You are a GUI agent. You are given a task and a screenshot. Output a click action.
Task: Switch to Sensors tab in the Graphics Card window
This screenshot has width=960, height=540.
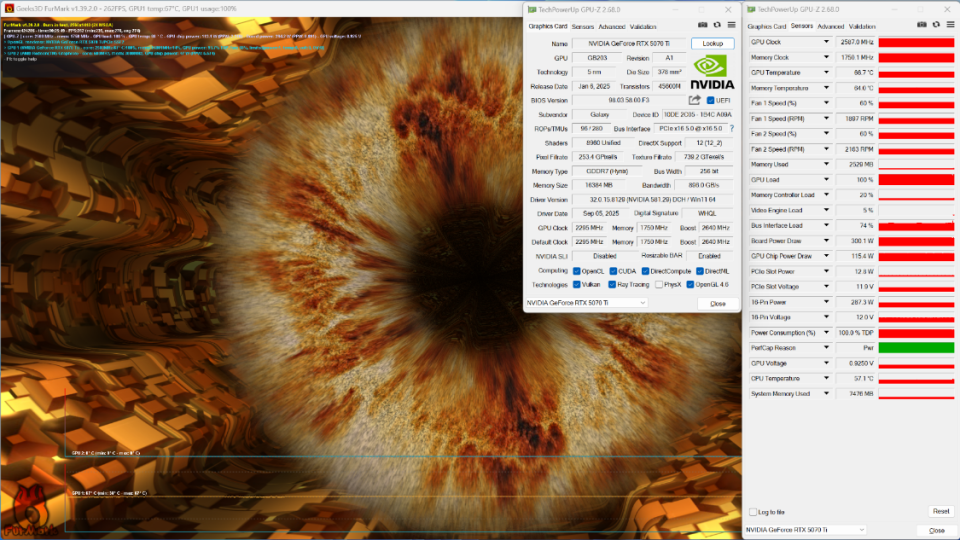583,27
